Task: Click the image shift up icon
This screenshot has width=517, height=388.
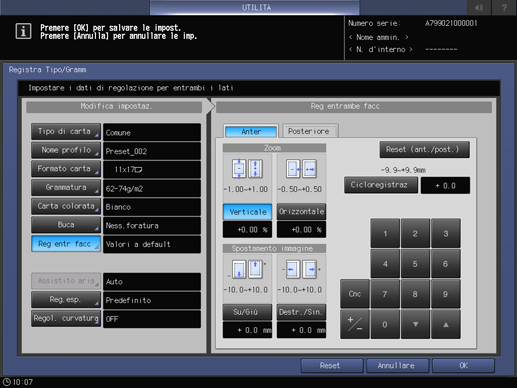Action: click(x=255, y=269)
